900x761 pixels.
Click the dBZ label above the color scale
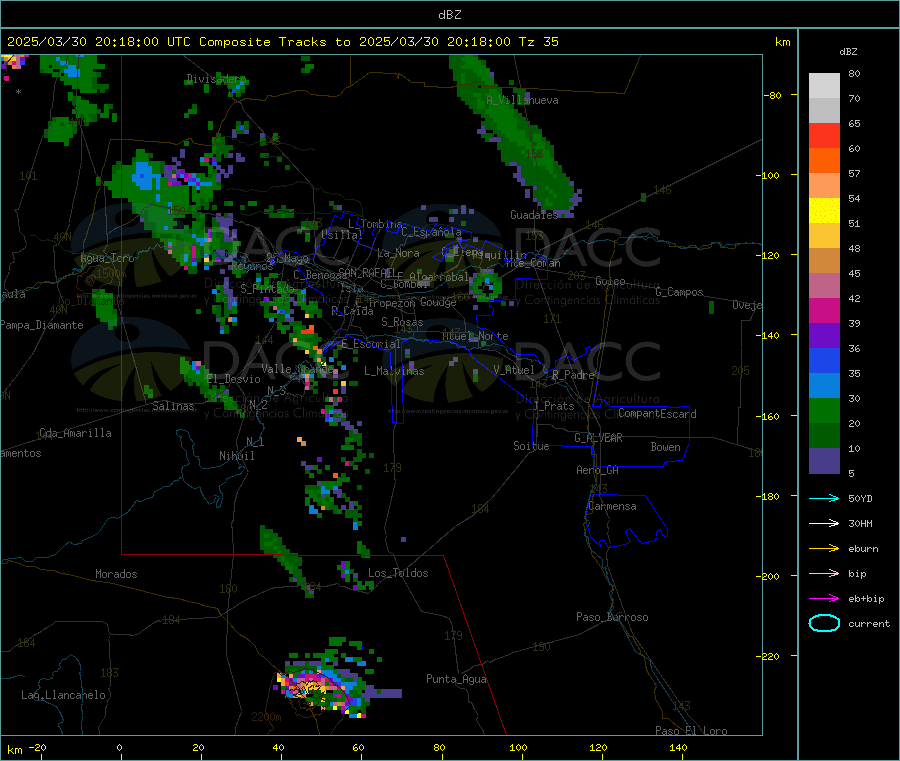tap(848, 52)
